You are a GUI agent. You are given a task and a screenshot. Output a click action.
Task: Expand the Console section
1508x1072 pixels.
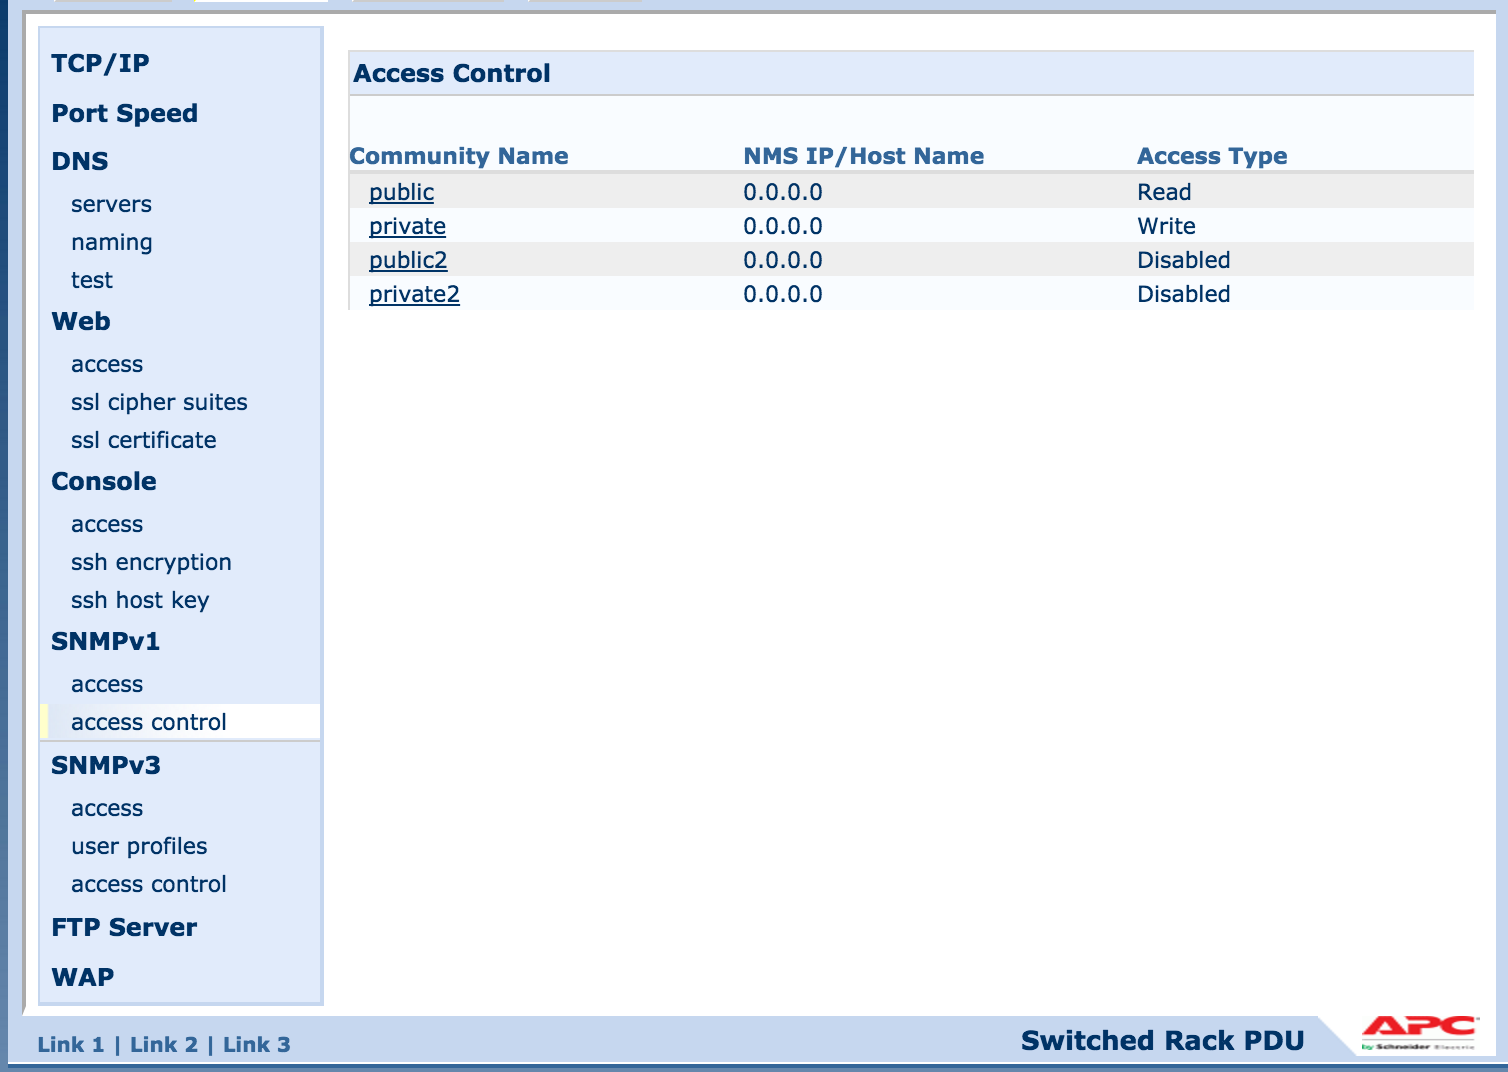pos(104,481)
